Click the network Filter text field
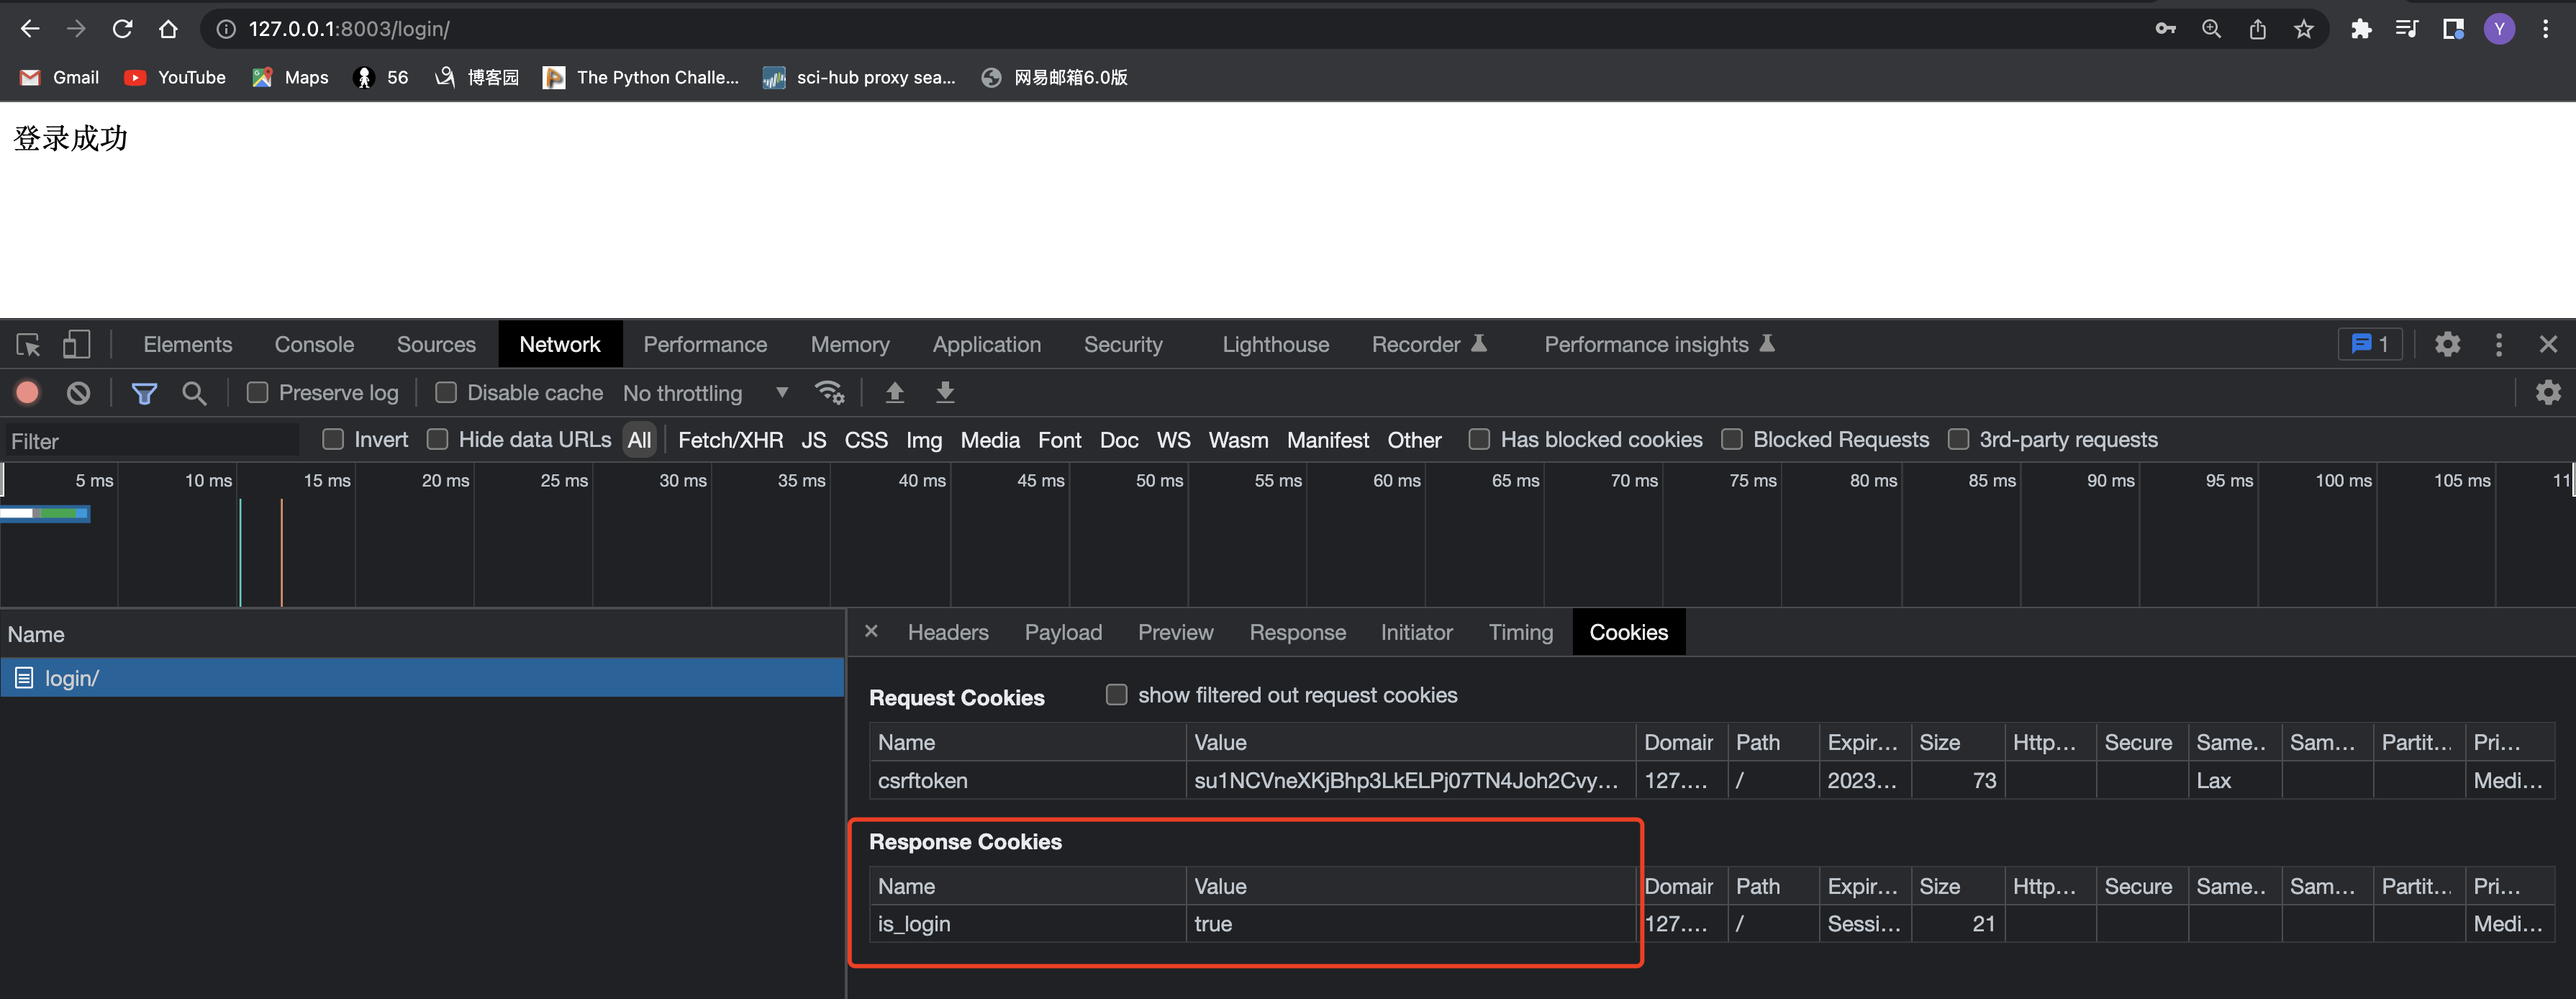Viewport: 2576px width, 999px height. pyautogui.click(x=153, y=441)
